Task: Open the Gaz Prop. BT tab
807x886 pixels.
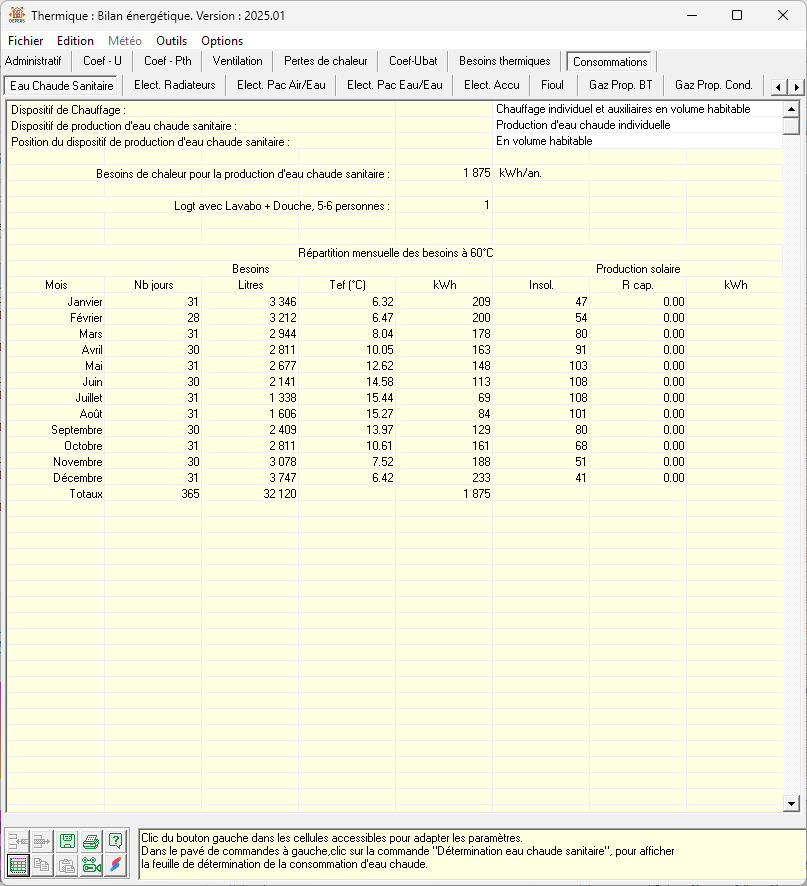Action: point(620,85)
